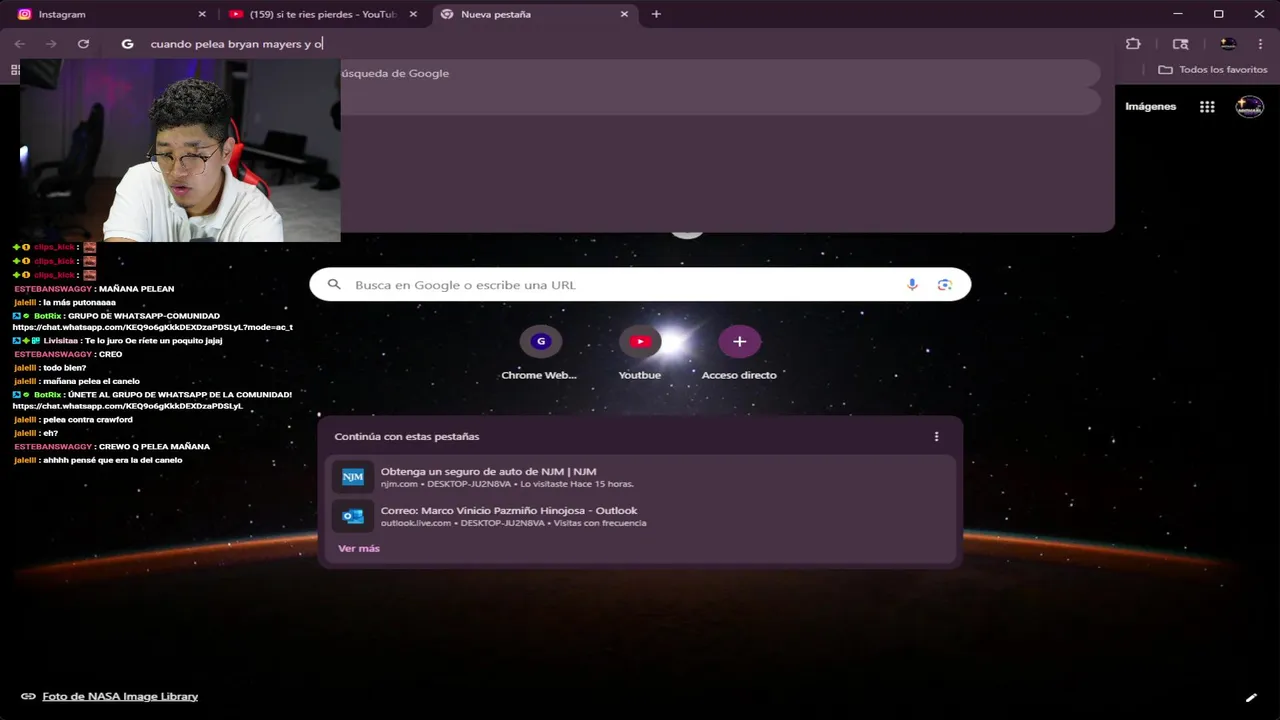Customize Chrome with the pencil icon
Screen dimensions: 1280x720
click(x=1250, y=697)
